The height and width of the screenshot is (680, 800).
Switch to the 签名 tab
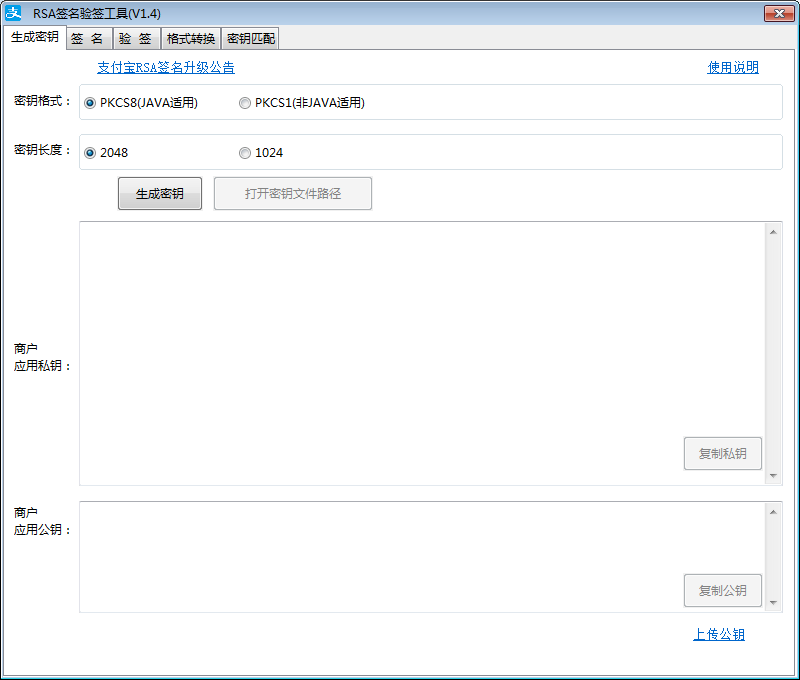(x=89, y=39)
